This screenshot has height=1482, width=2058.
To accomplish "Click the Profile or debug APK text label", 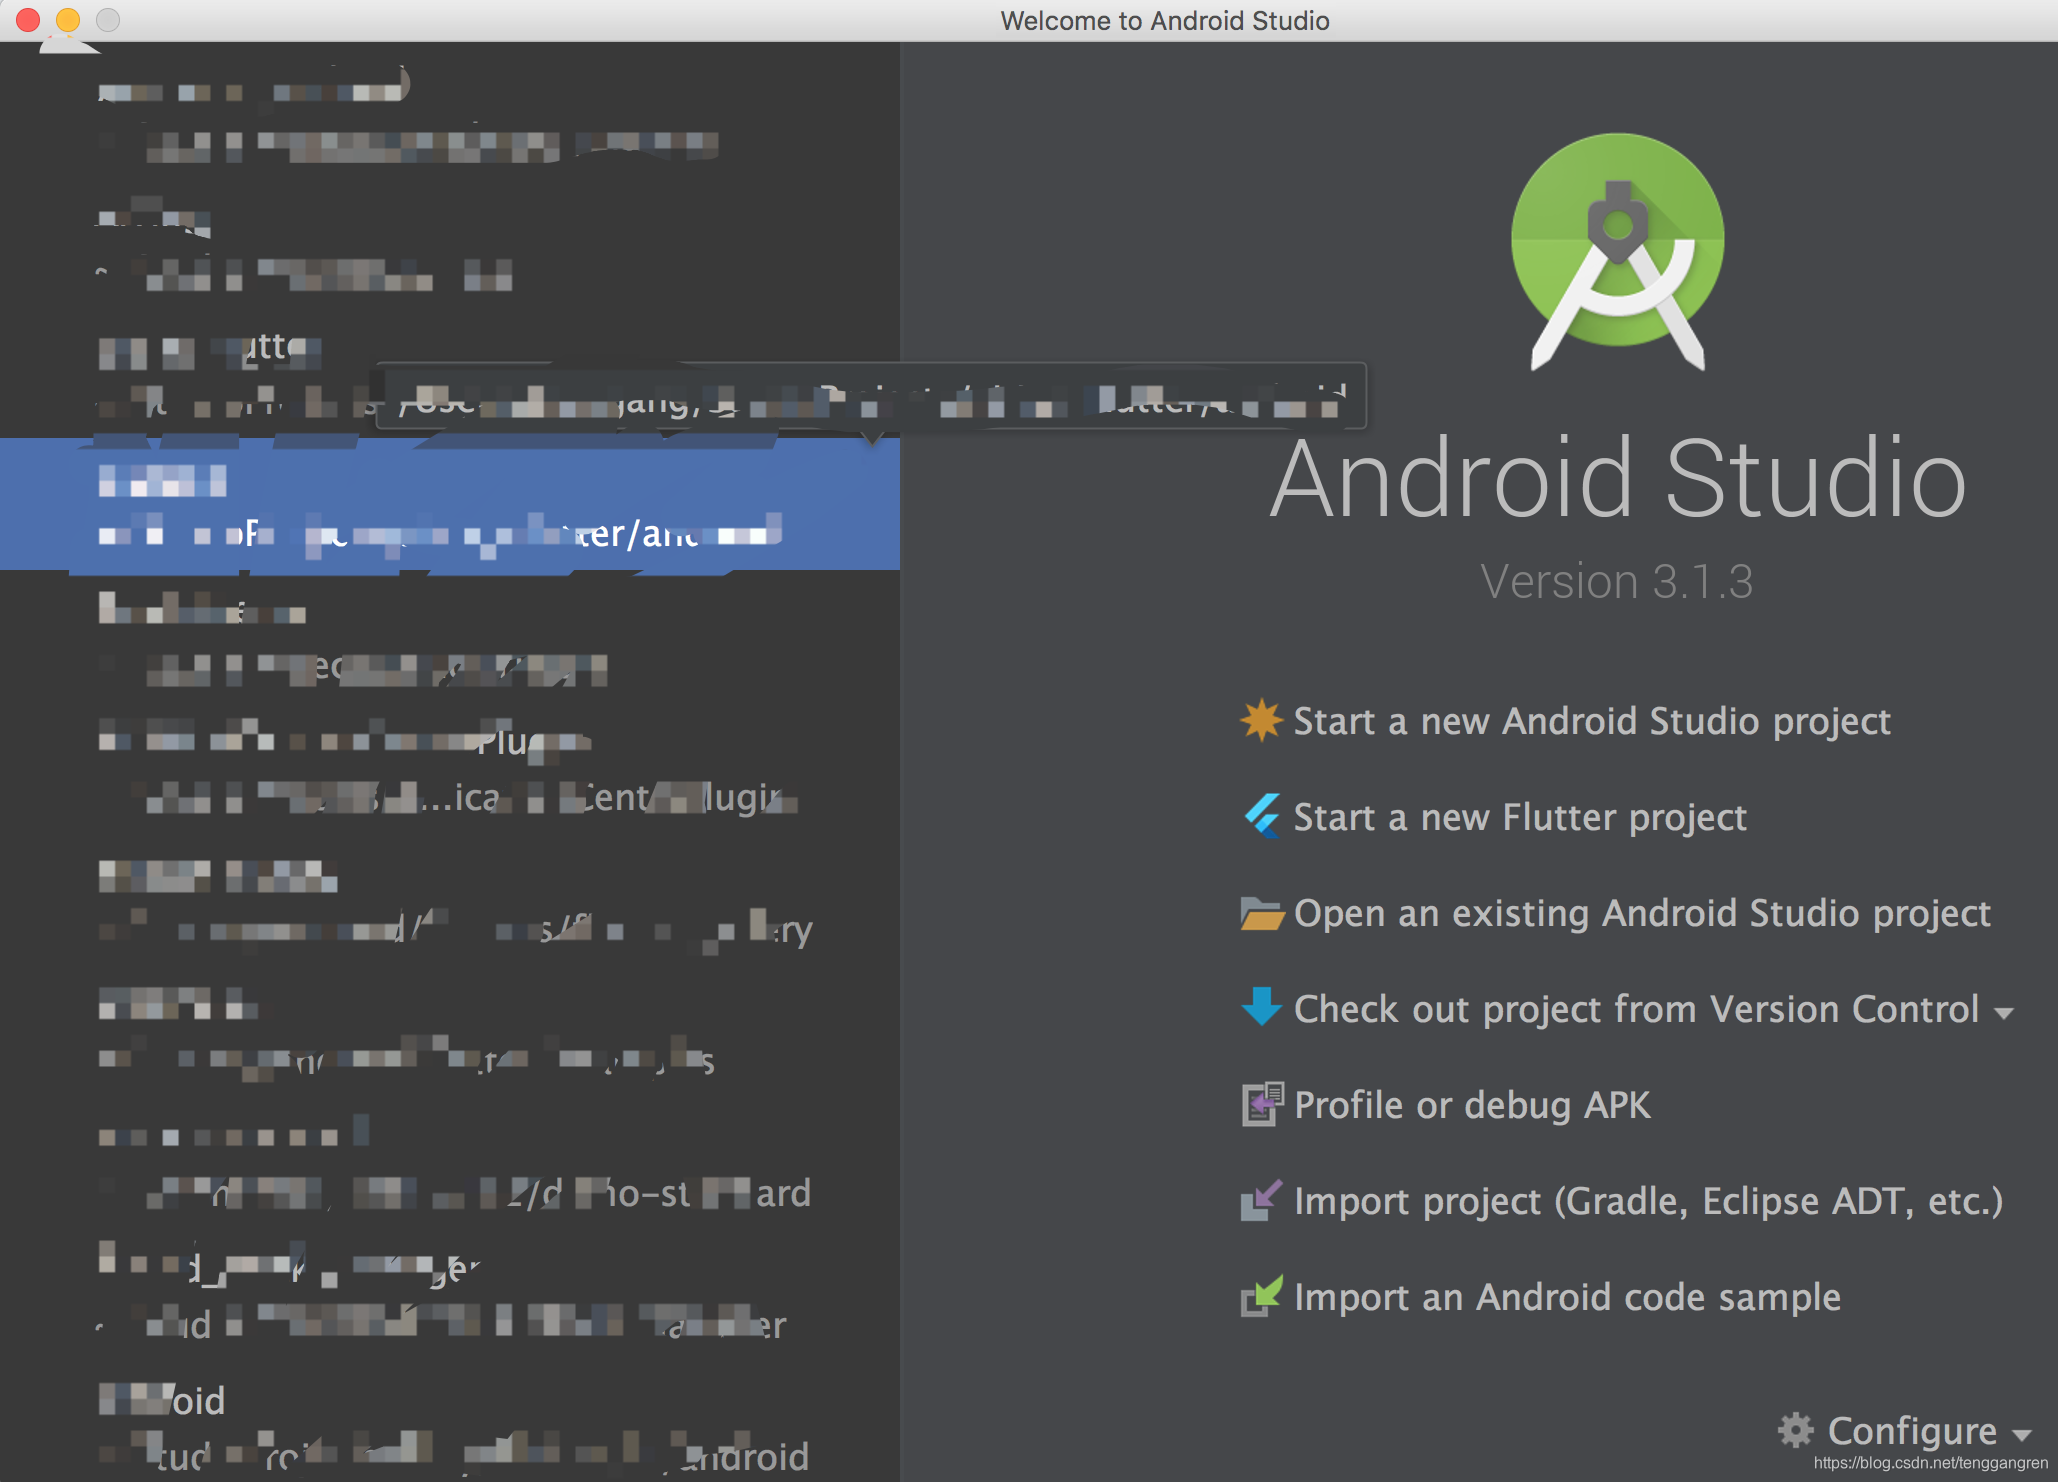I will point(1470,1105).
